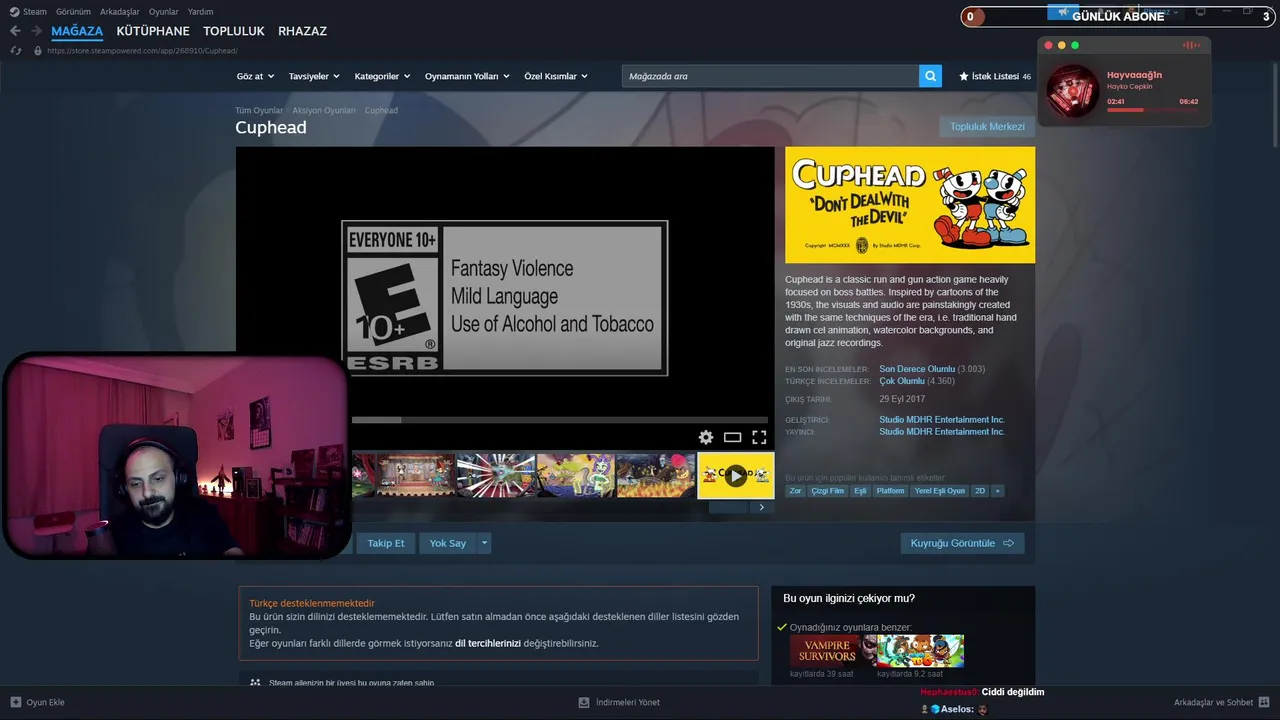Screen dimensions: 1280x720
Task: Open Aksiyon Oyunları breadcrumb link
Action: pos(324,110)
